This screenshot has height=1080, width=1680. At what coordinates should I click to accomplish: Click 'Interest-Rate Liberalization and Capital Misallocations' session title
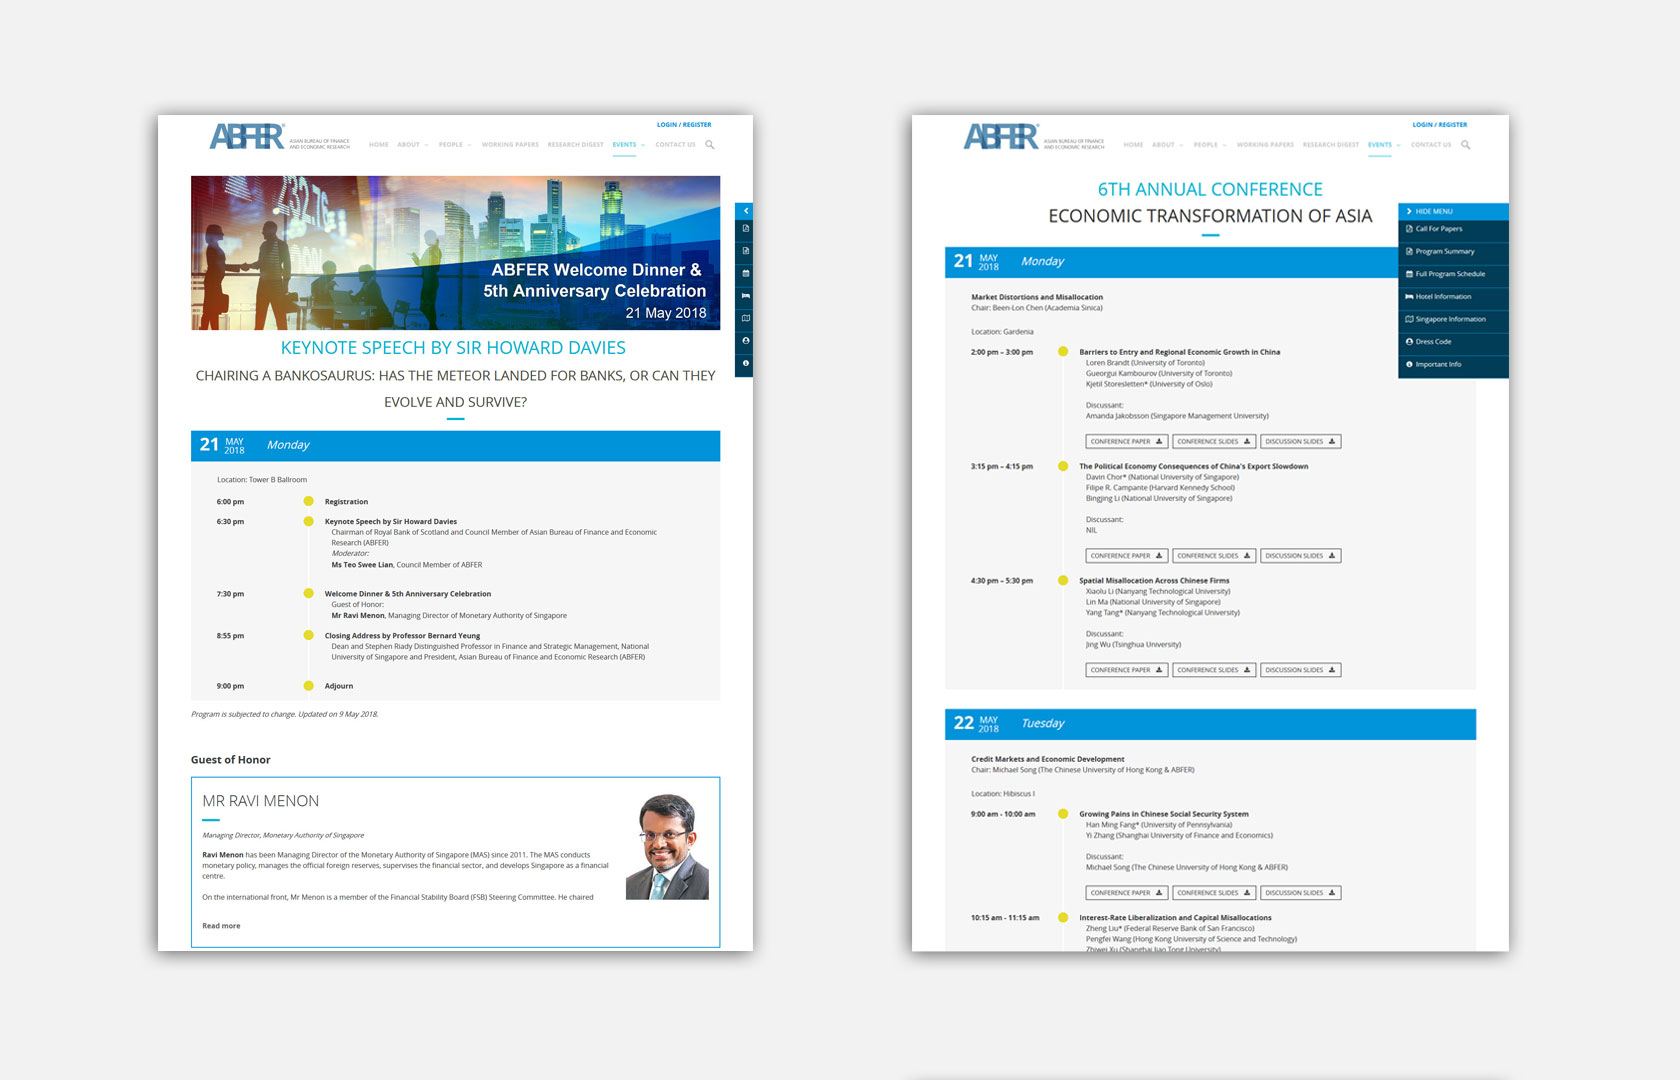tap(1175, 918)
